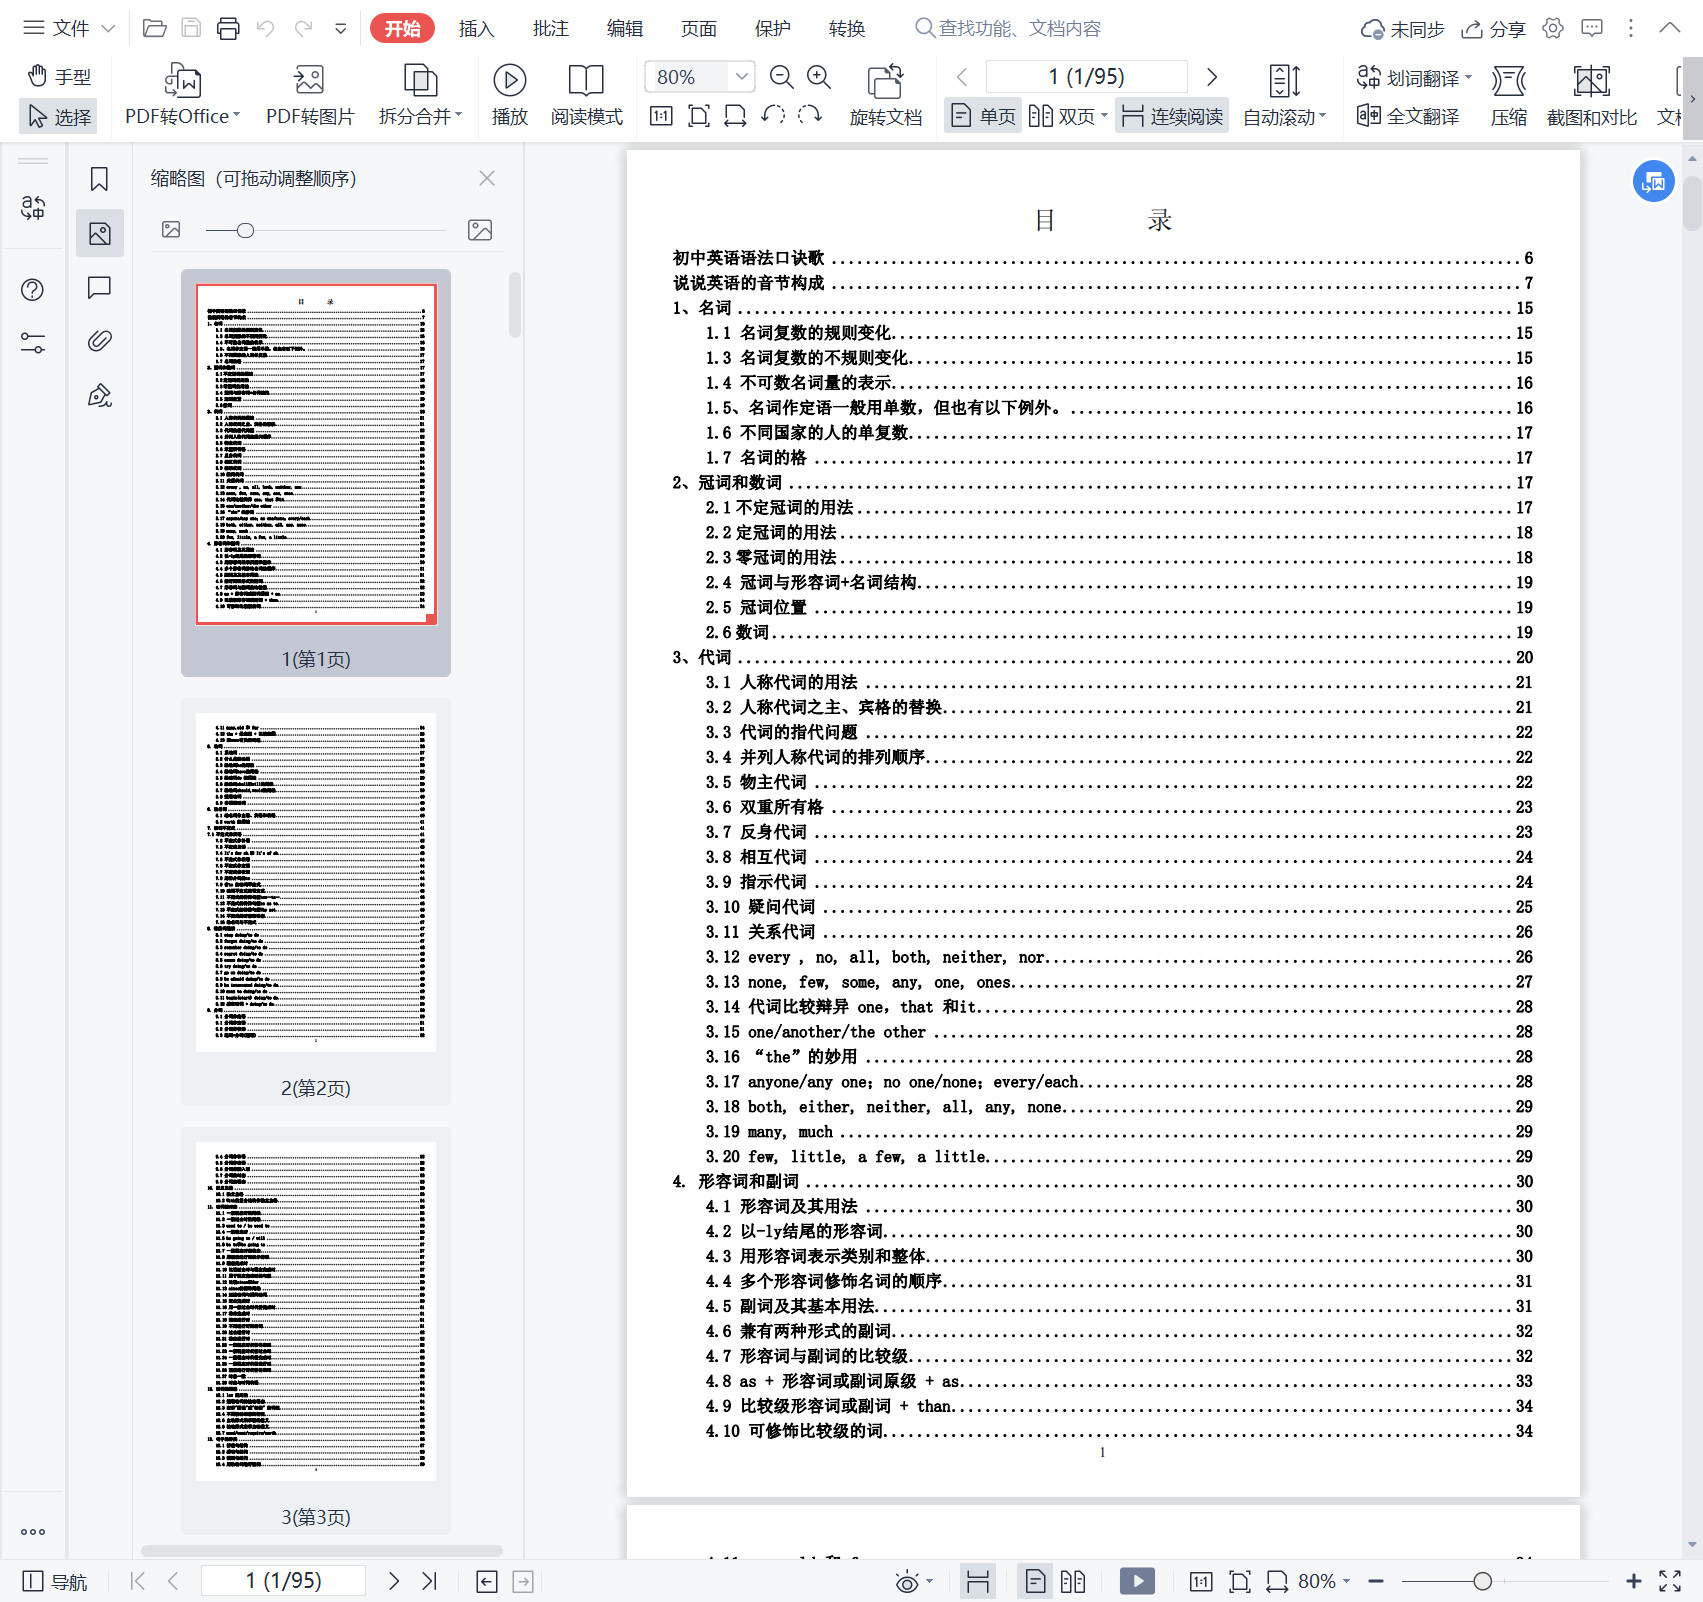Switch to 插入 tab

pos(476,28)
